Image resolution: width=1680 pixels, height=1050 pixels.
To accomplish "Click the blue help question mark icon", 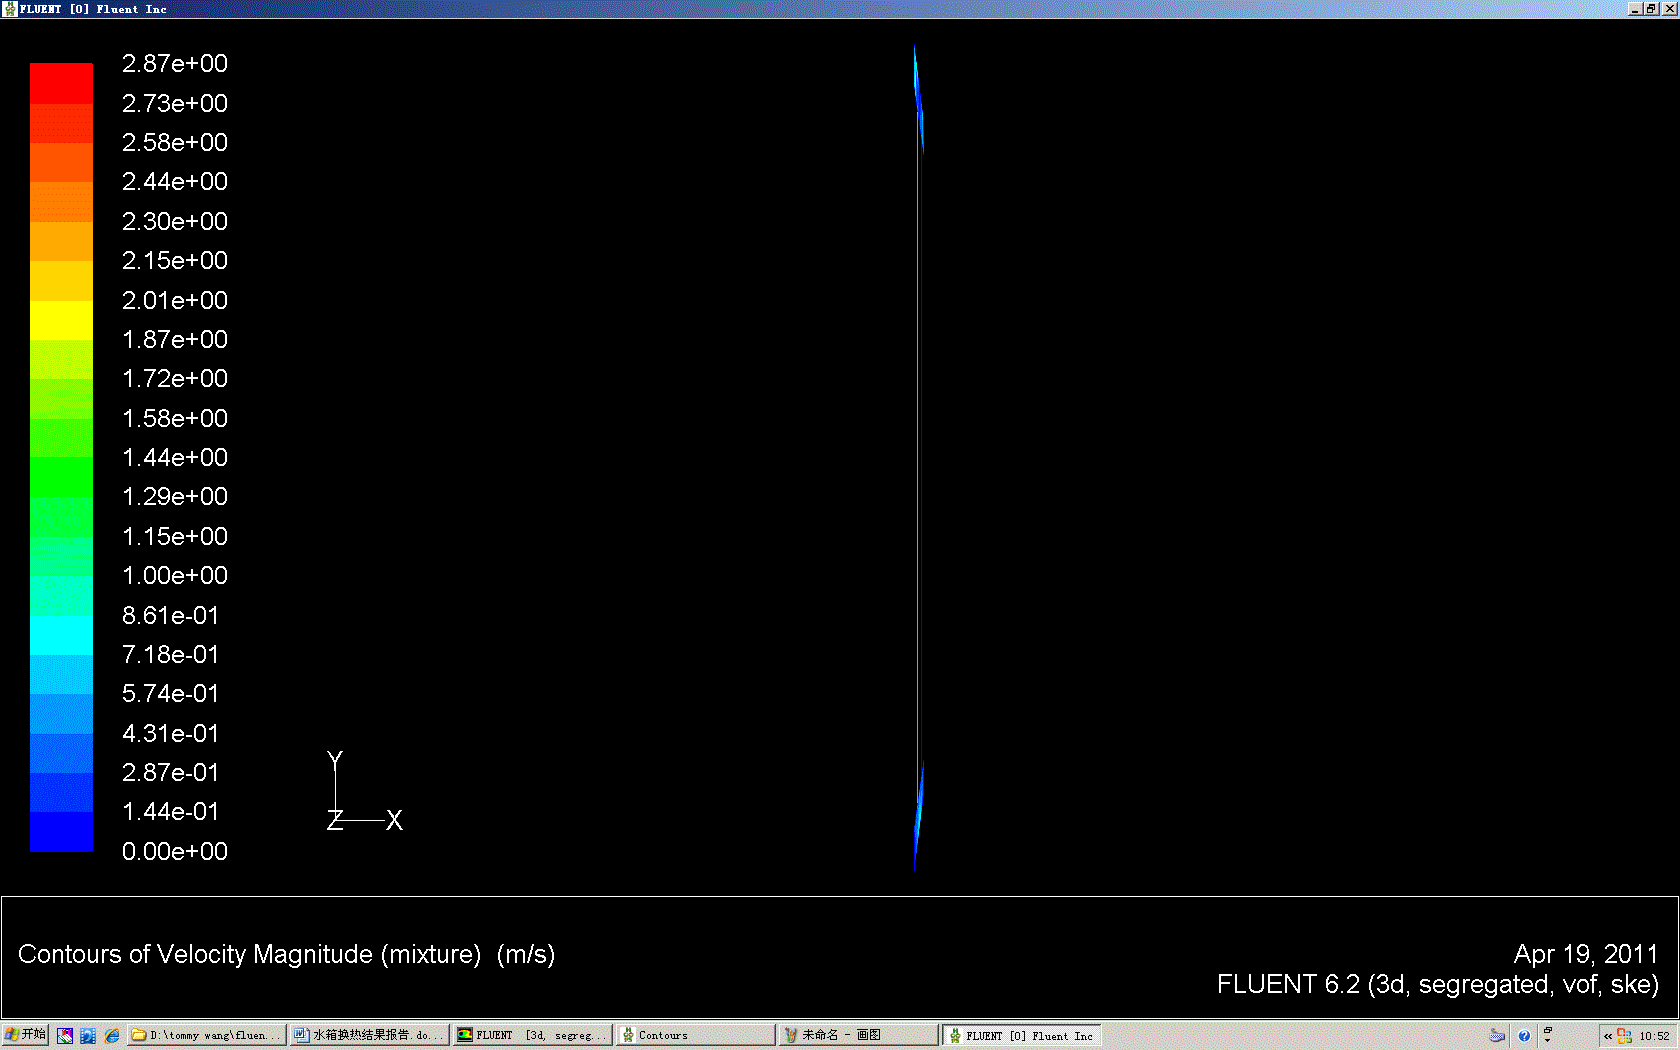I will click(x=1524, y=1036).
